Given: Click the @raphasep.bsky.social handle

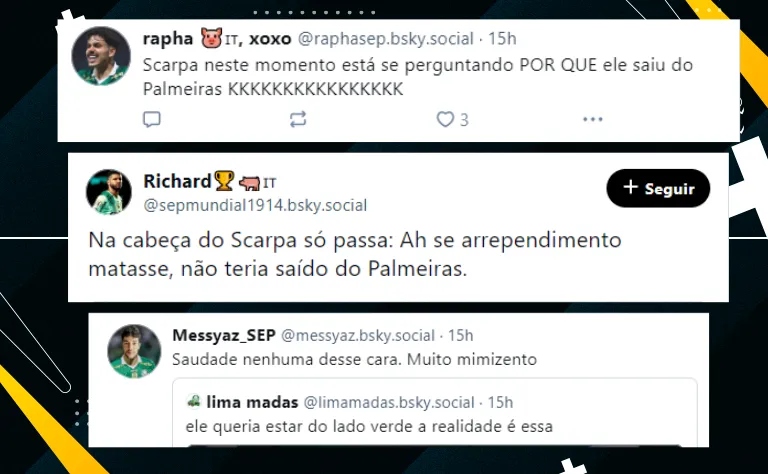Looking at the screenshot, I should click(x=386, y=39).
